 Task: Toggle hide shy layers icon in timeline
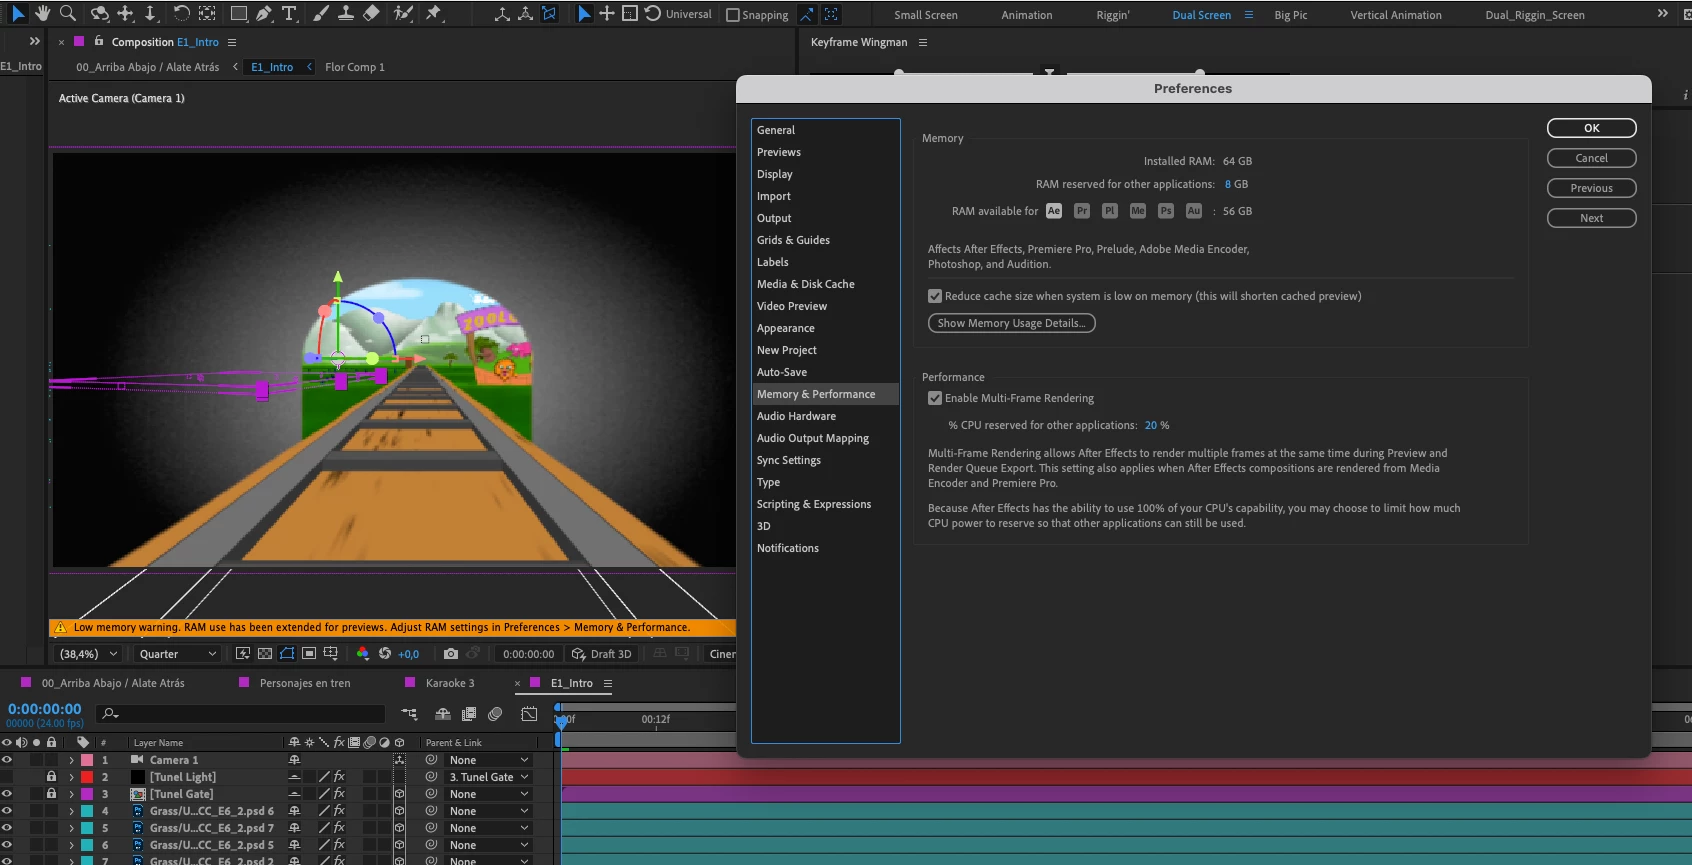point(443,714)
